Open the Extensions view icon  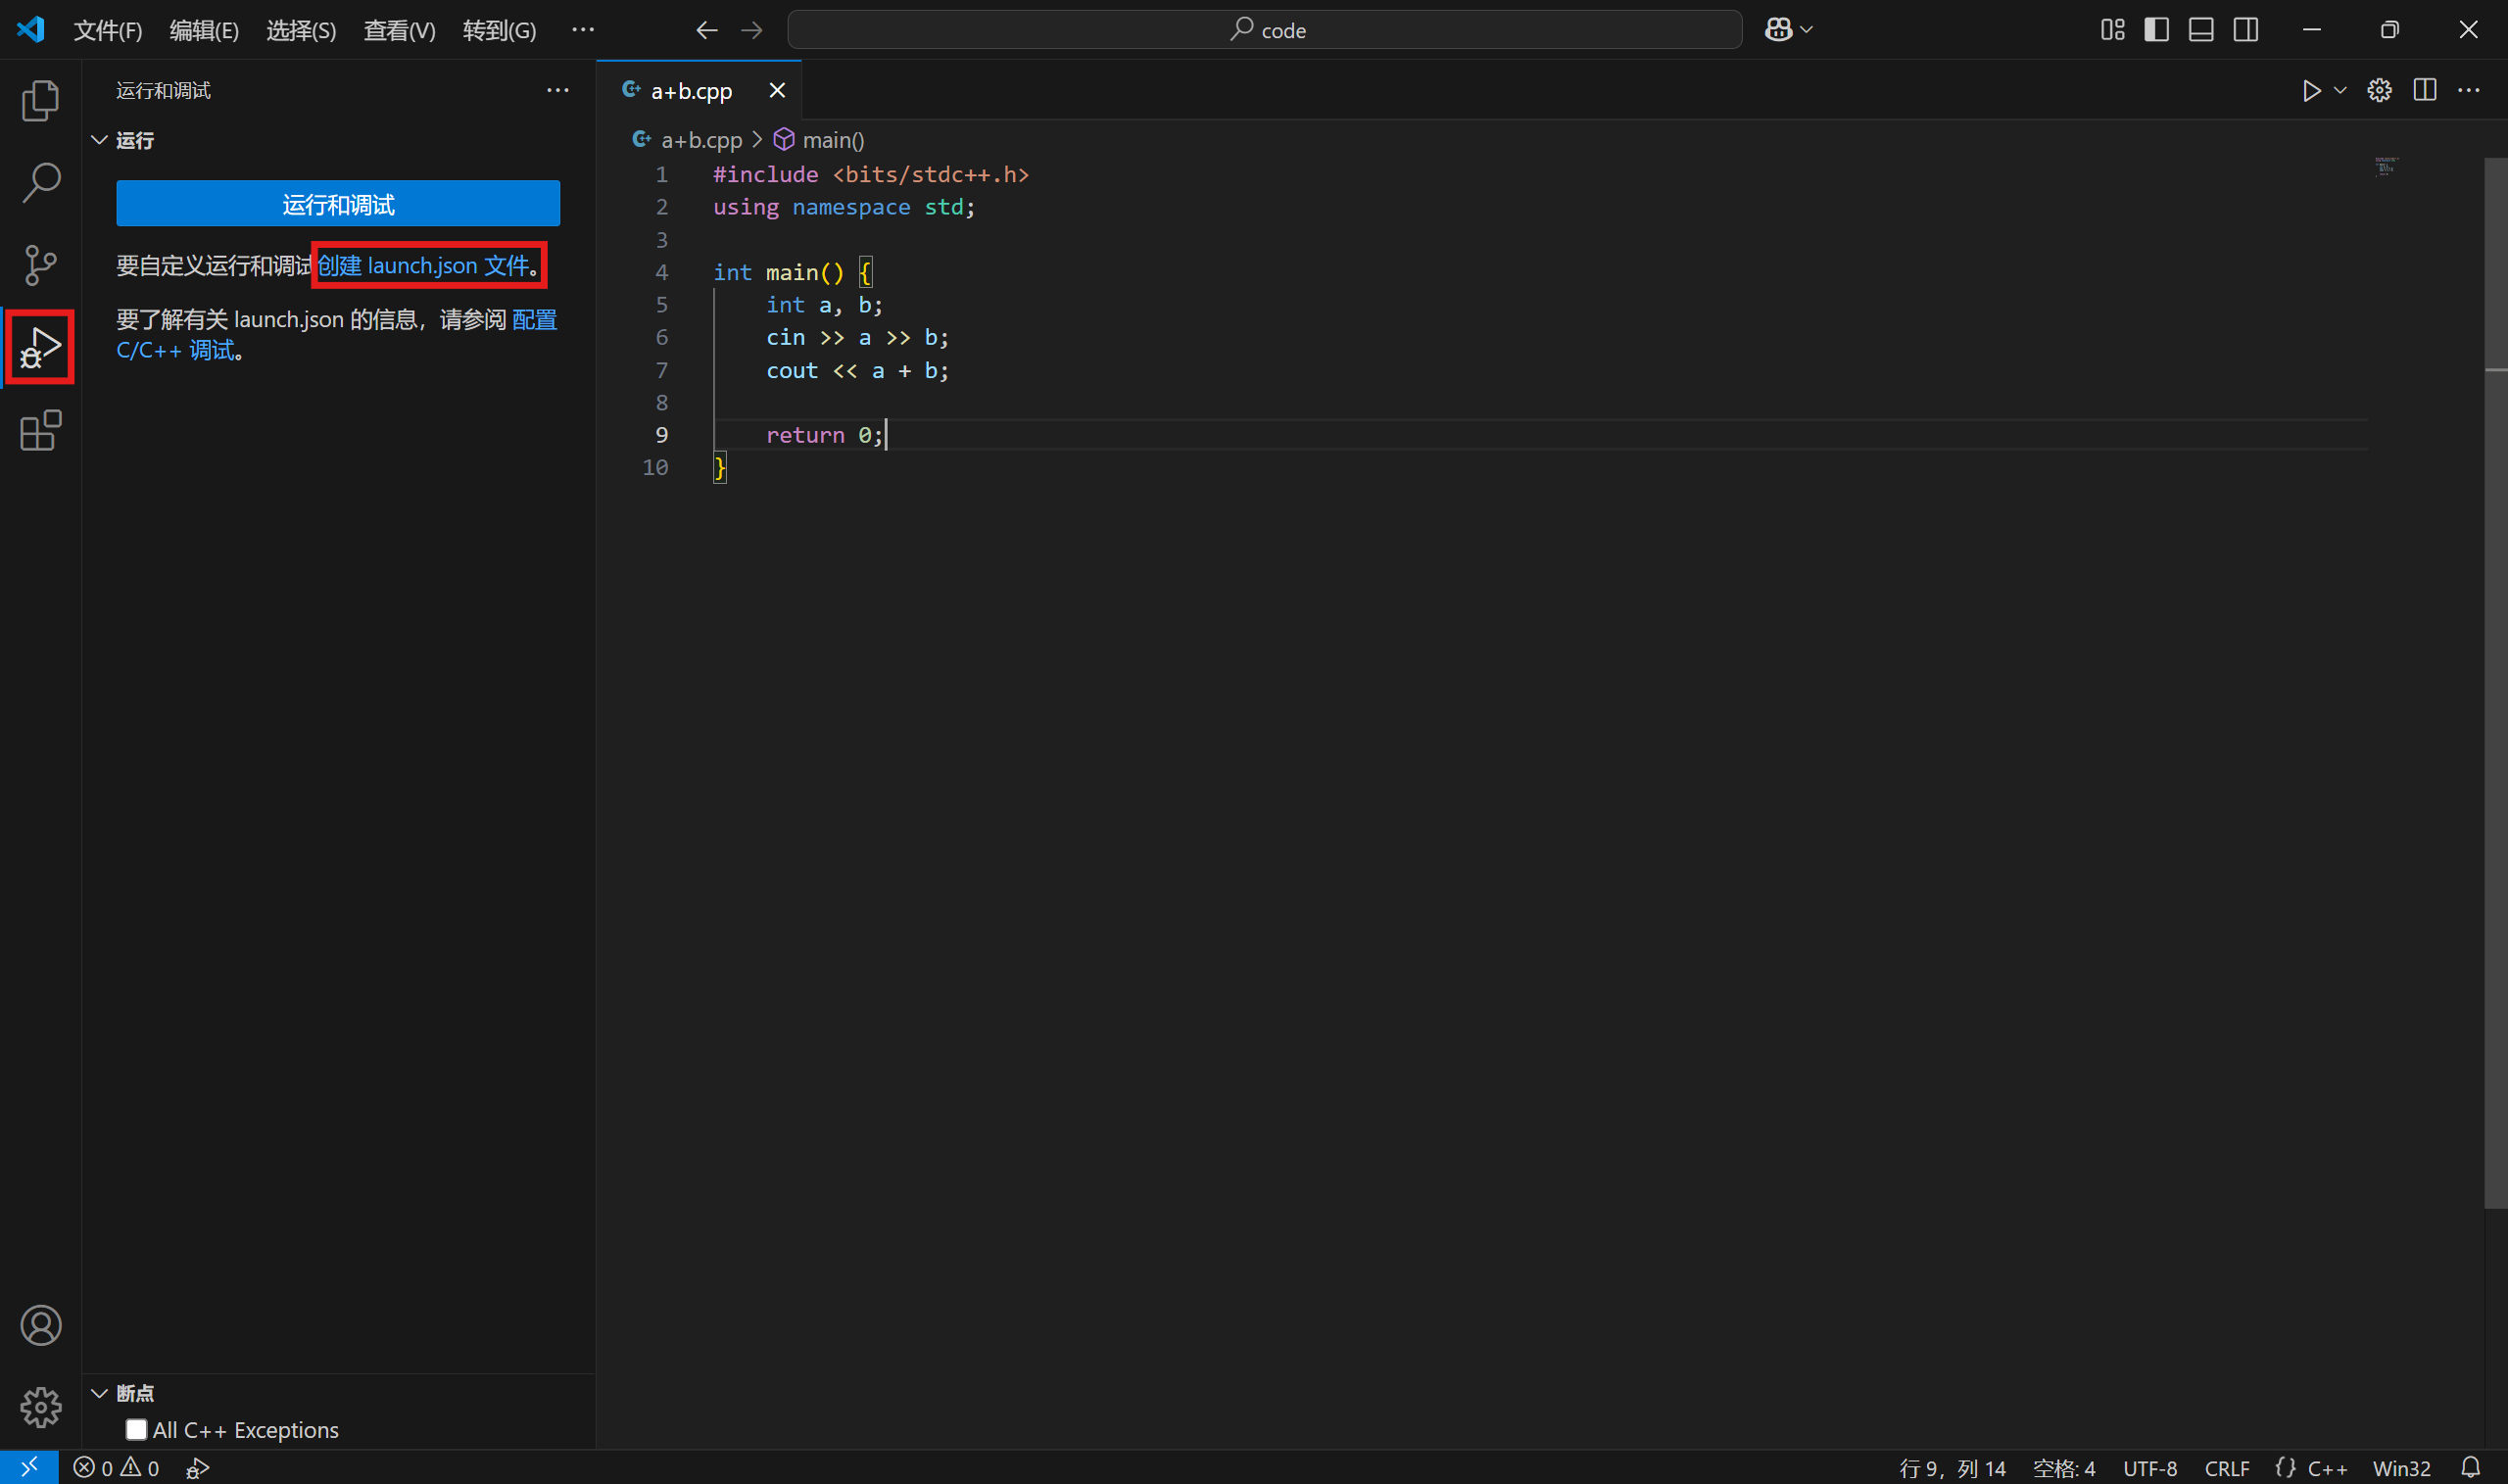[x=40, y=430]
